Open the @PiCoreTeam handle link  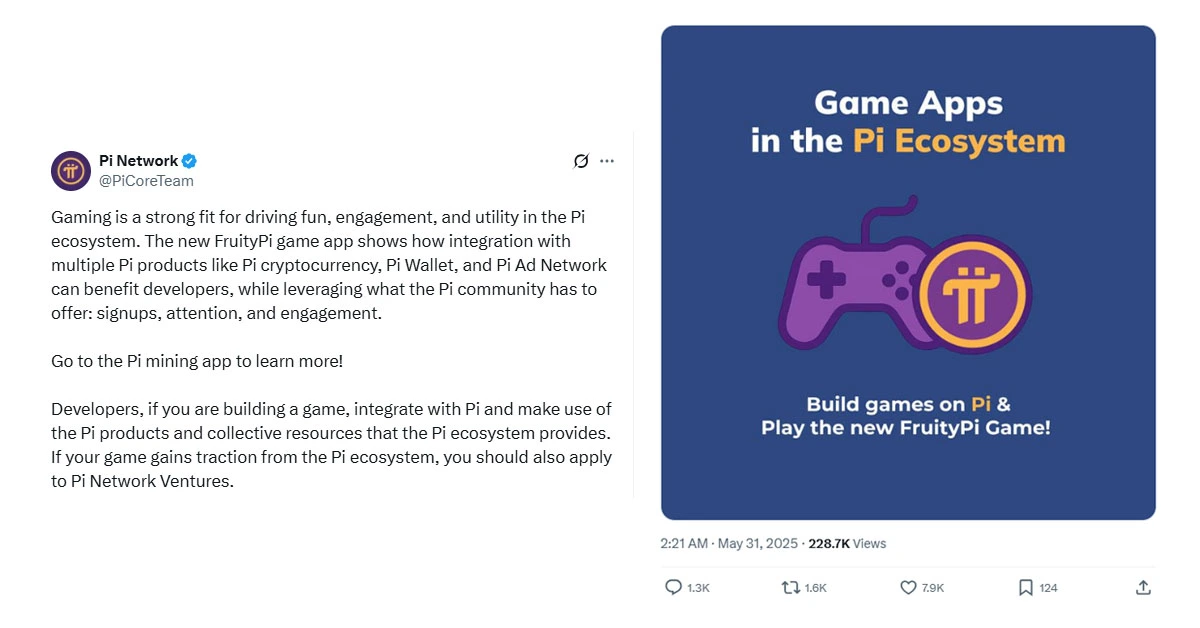pos(146,181)
